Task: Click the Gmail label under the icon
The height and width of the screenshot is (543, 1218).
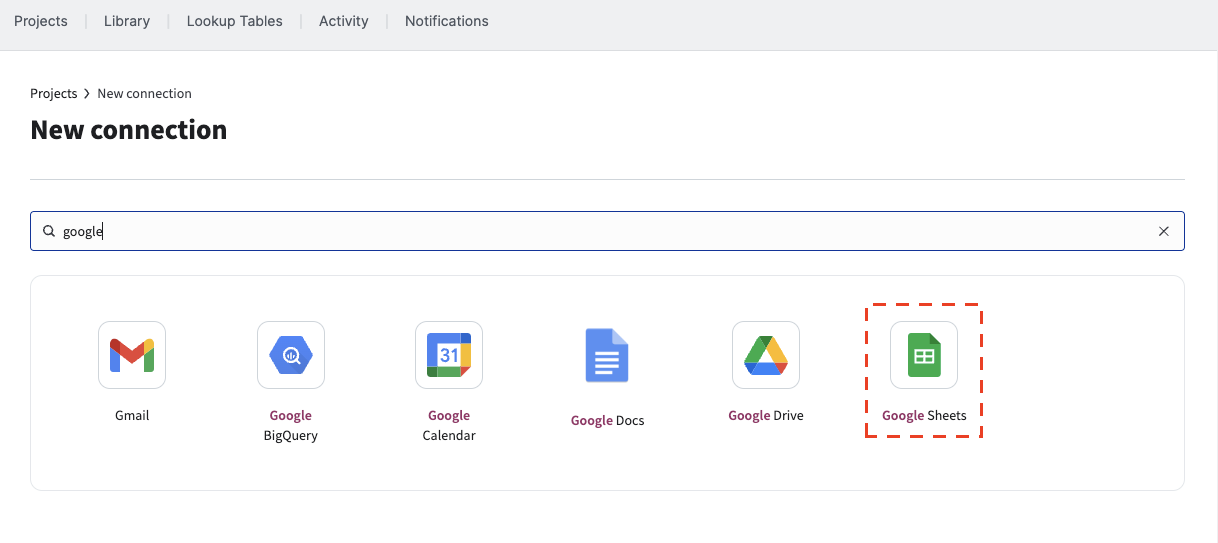Action: pyautogui.click(x=132, y=415)
